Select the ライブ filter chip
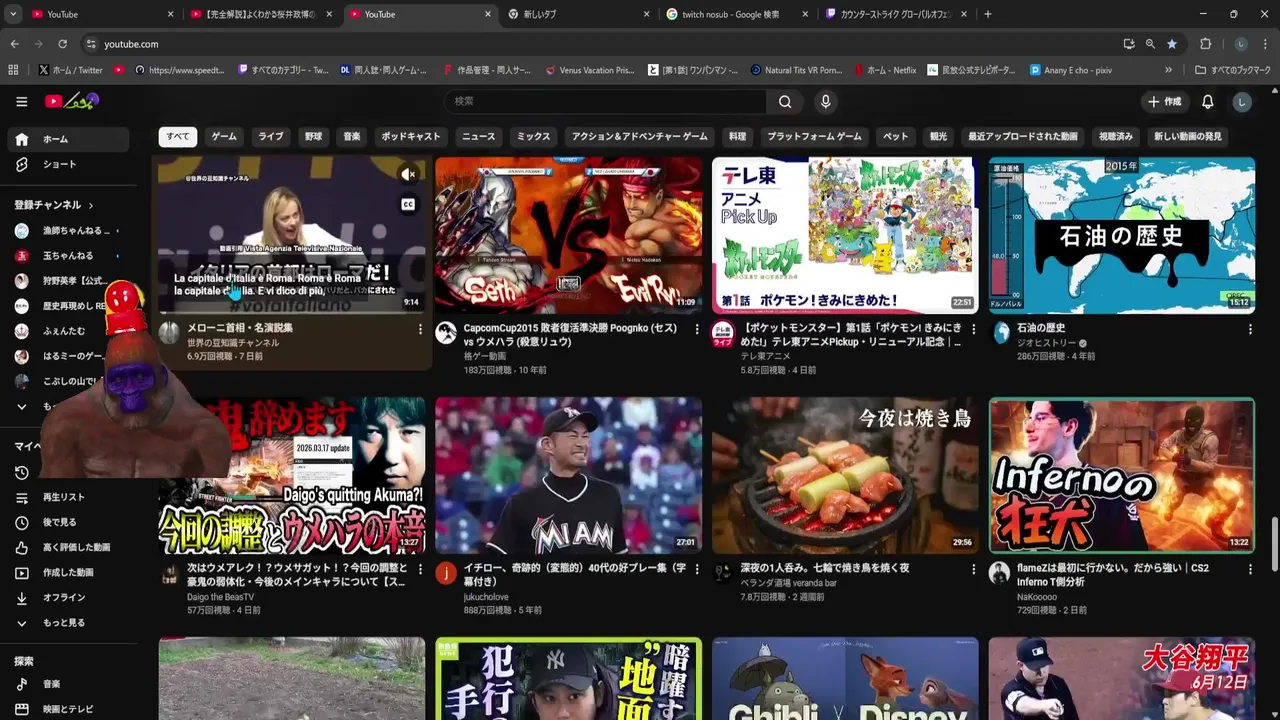Viewport: 1280px width, 720px height. [x=271, y=136]
